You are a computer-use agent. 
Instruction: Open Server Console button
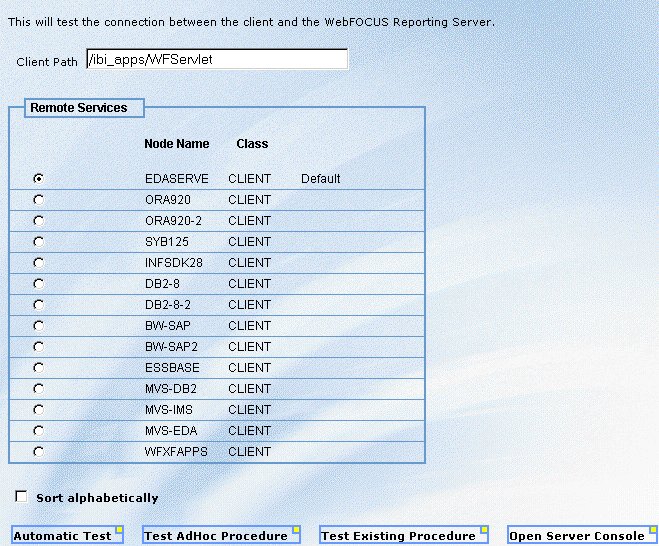click(582, 535)
